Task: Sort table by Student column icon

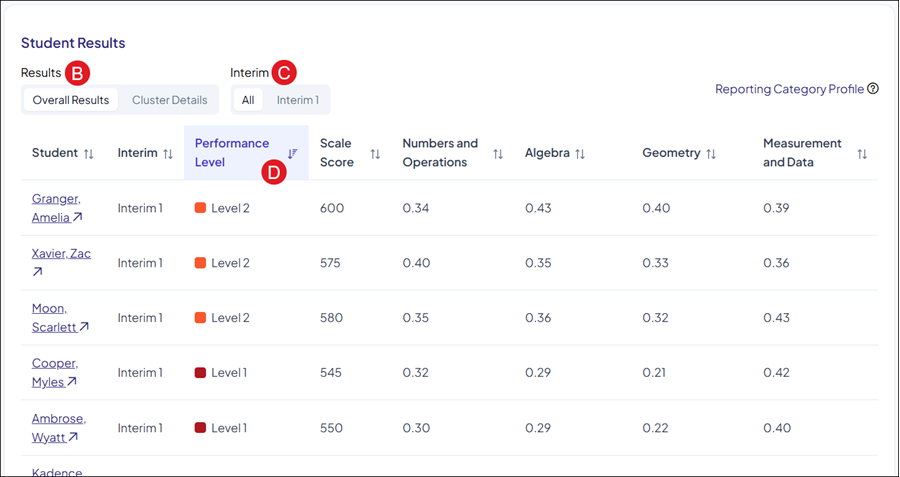Action: [89, 153]
